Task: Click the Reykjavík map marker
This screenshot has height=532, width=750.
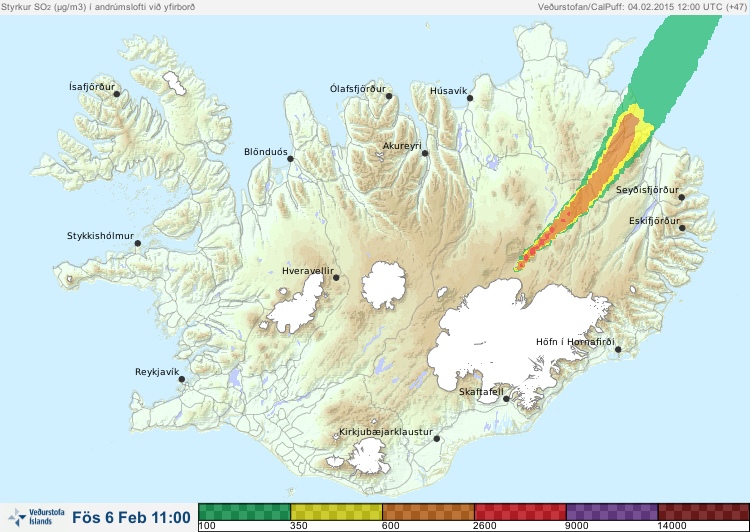Action: click(x=182, y=379)
